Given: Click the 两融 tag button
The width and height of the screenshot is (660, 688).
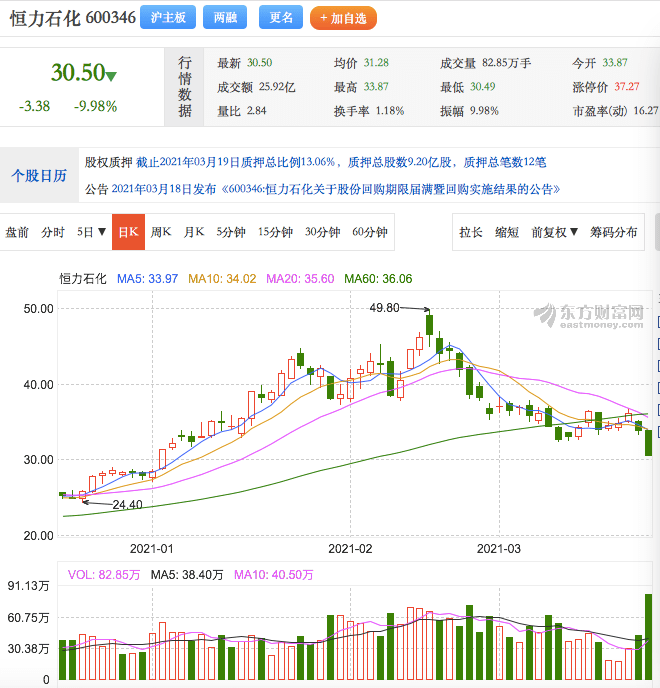Looking at the screenshot, I should [225, 18].
